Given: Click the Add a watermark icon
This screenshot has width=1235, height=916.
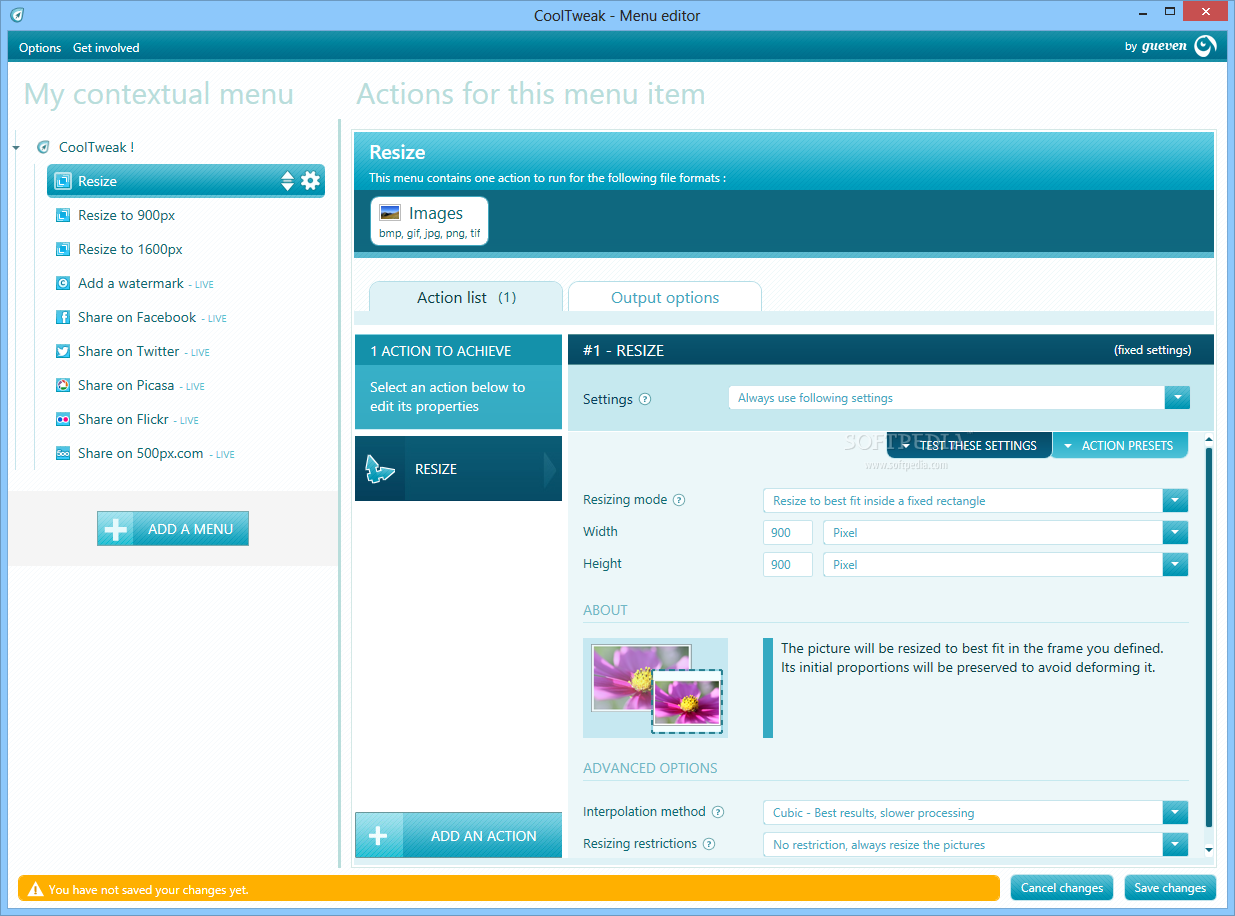Looking at the screenshot, I should [62, 283].
